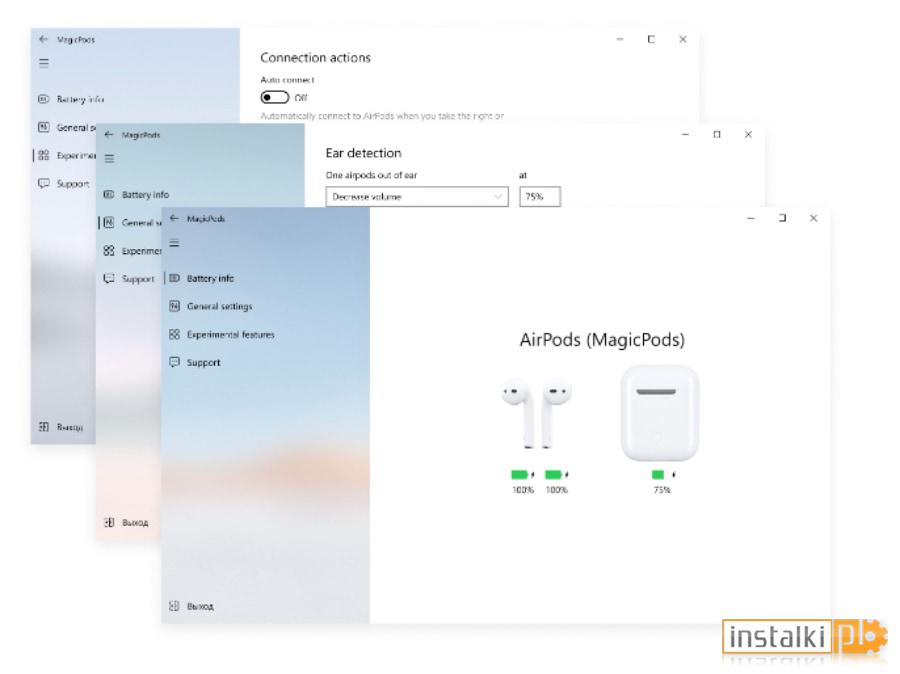Close the front MagicPods window
900x674 pixels.
tap(813, 218)
